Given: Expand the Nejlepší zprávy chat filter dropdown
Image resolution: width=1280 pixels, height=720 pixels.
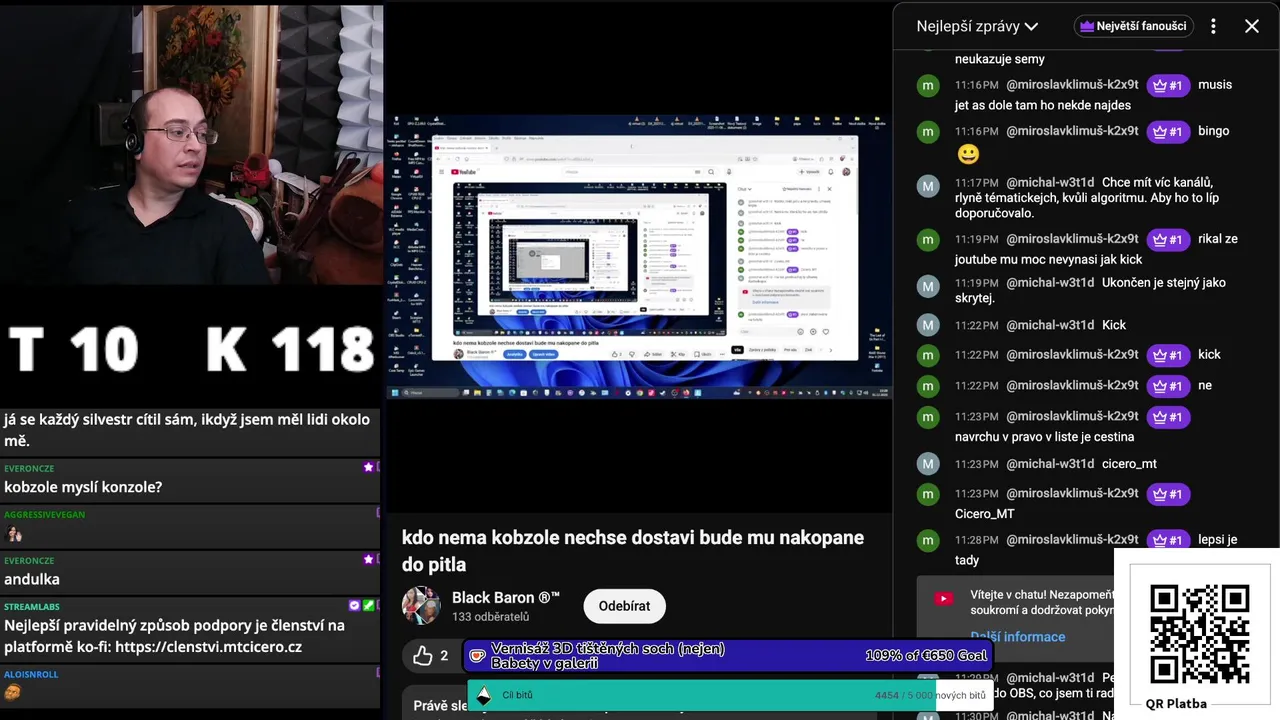Looking at the screenshot, I should tap(977, 27).
